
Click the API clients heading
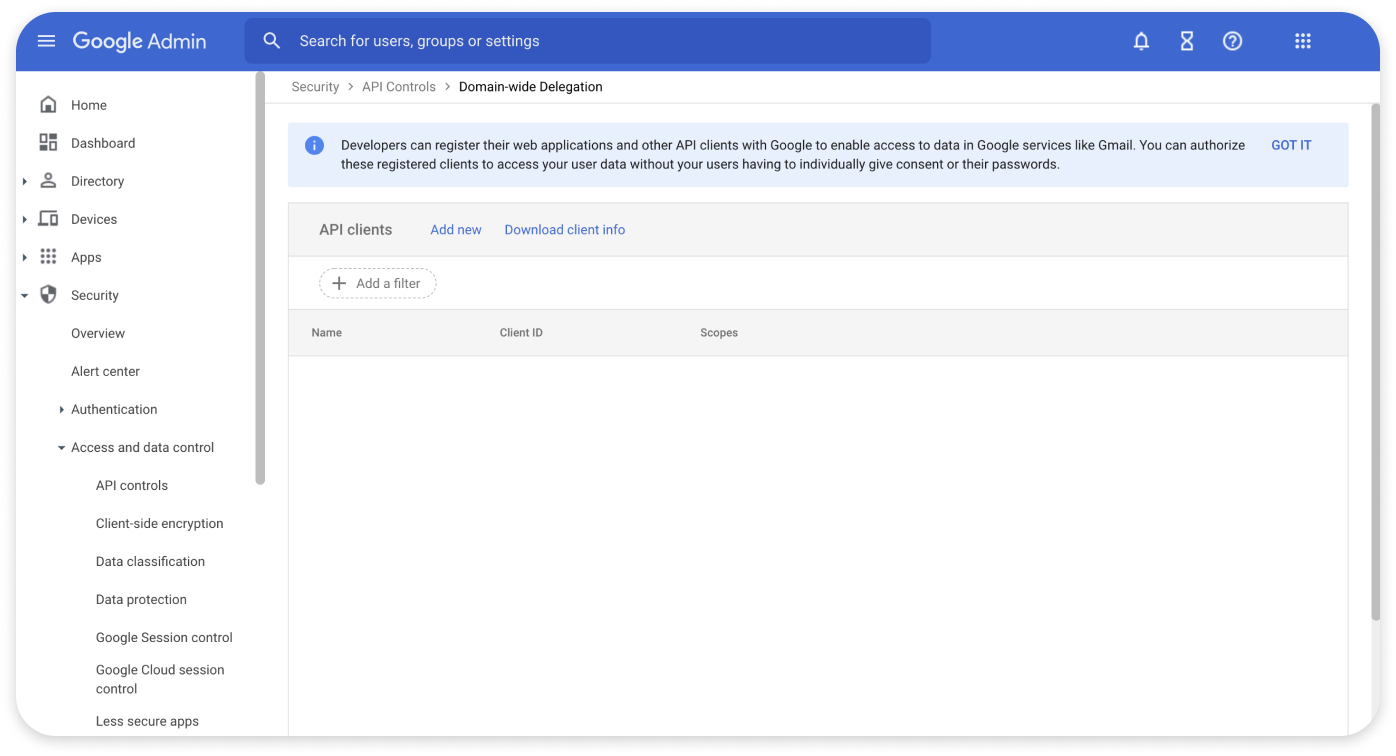tap(355, 229)
